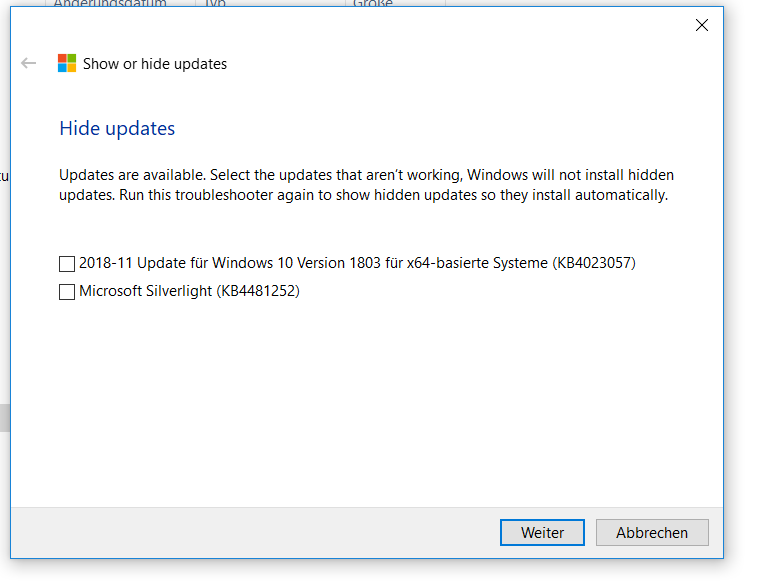Check the Microsoft Silverlight KB4481252 checkbox
This screenshot has height=581, width=757.
pyautogui.click(x=67, y=292)
